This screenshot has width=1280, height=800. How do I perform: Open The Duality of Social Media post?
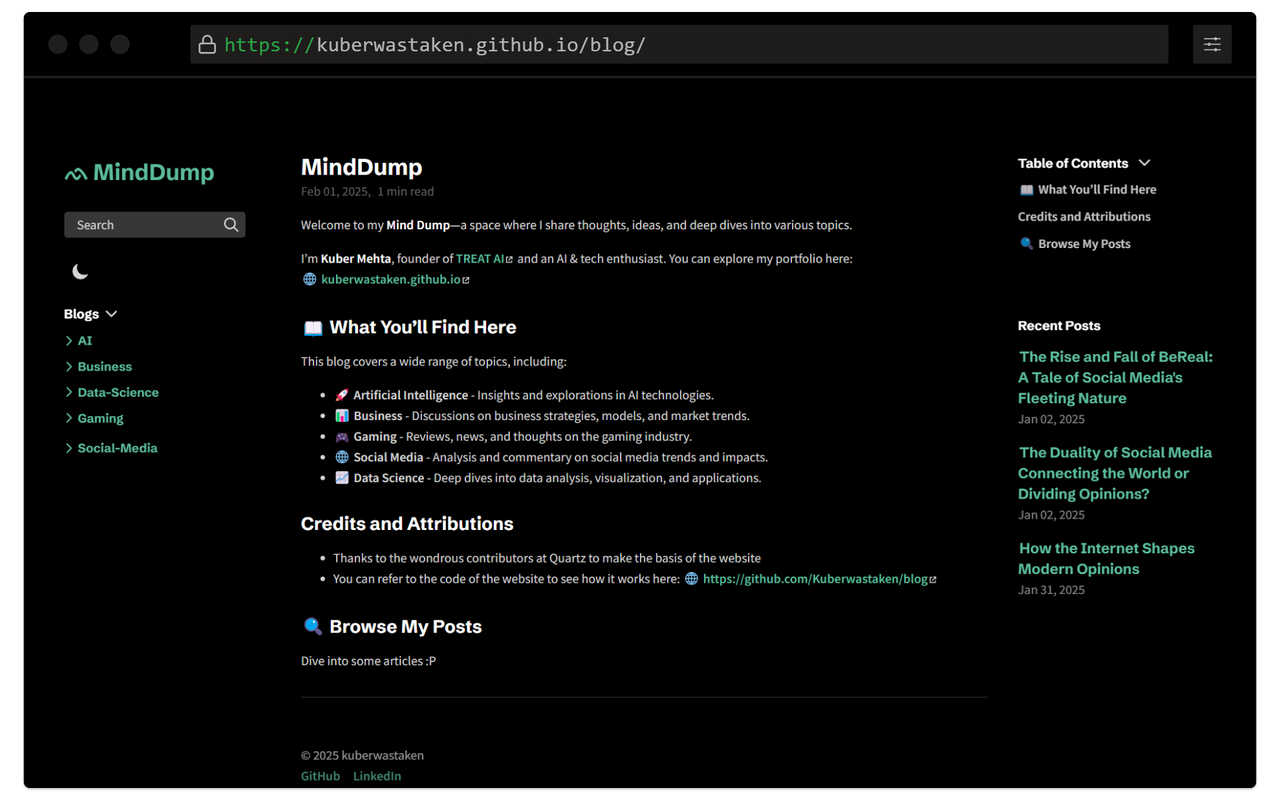click(1115, 473)
